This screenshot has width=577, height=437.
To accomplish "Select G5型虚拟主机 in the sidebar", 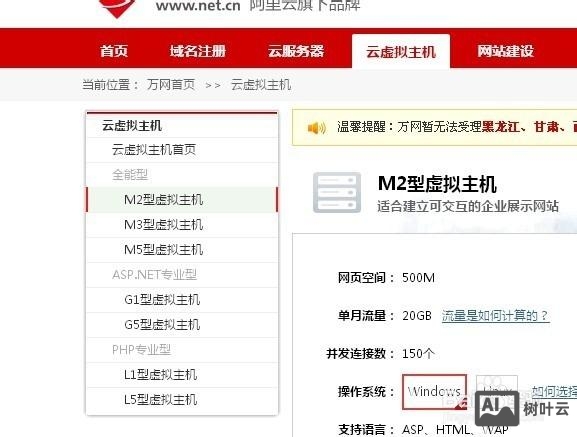I will 182,325.
